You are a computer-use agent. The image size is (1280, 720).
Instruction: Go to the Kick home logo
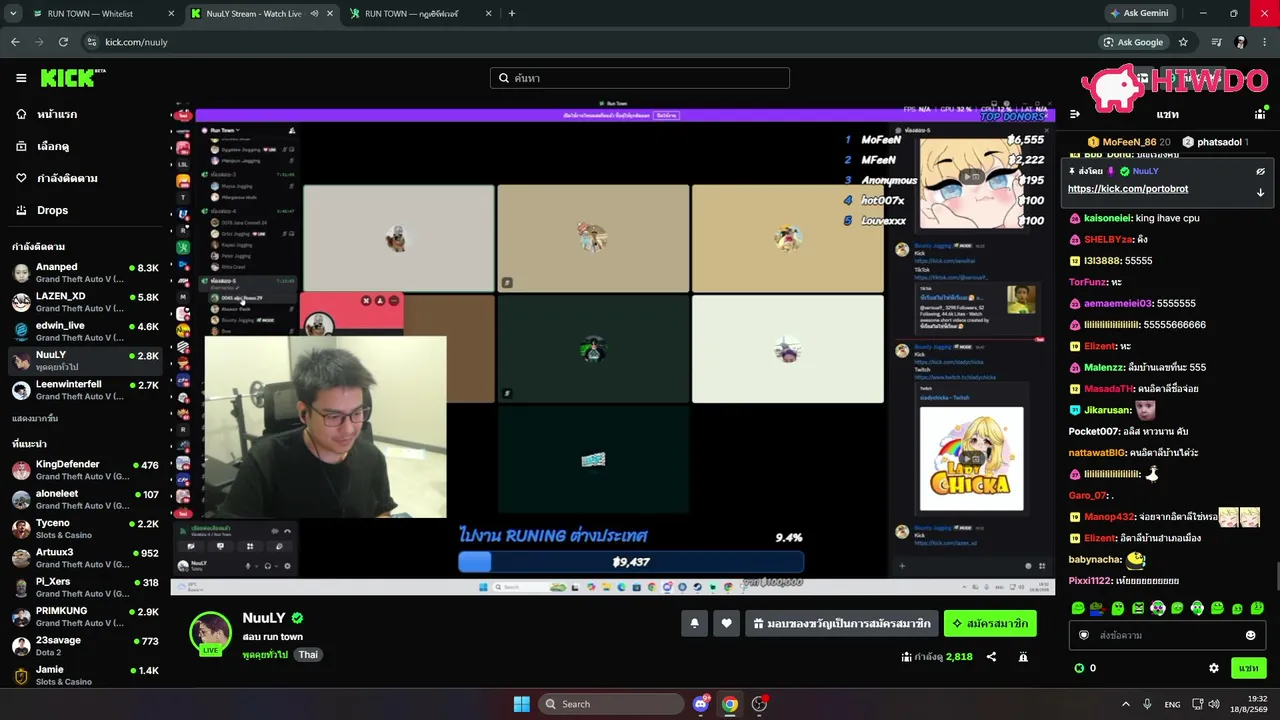point(73,78)
